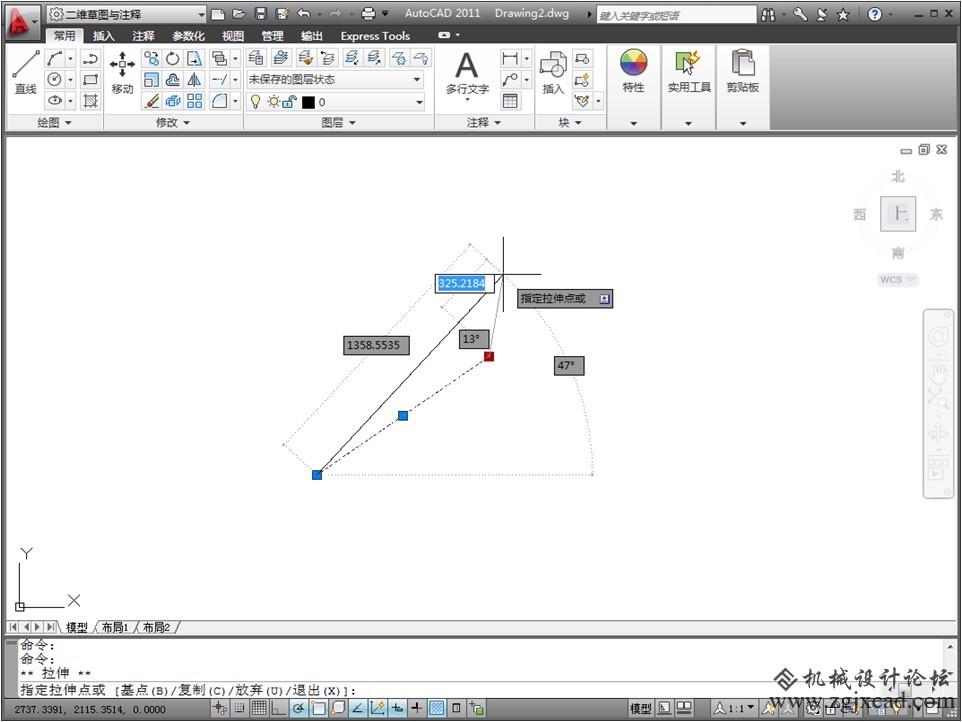The height and width of the screenshot is (722, 962).
Task: Expand the 修改 panel
Action: pos(173,123)
